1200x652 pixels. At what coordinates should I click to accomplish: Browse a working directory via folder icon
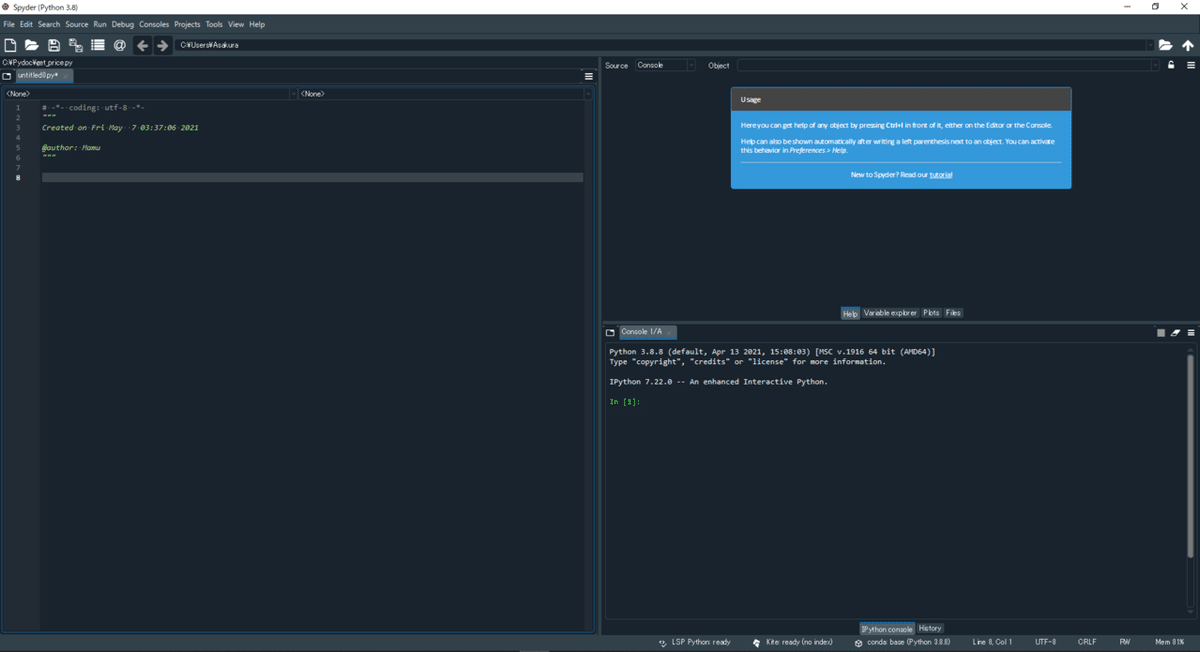click(x=1166, y=45)
